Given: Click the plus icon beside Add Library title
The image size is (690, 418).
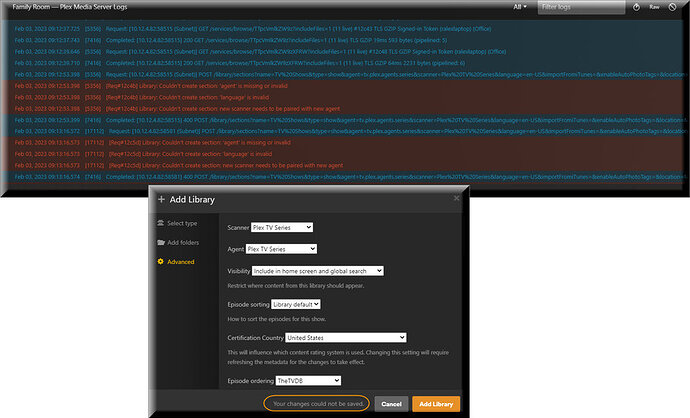Looking at the screenshot, I should pyautogui.click(x=161, y=199).
